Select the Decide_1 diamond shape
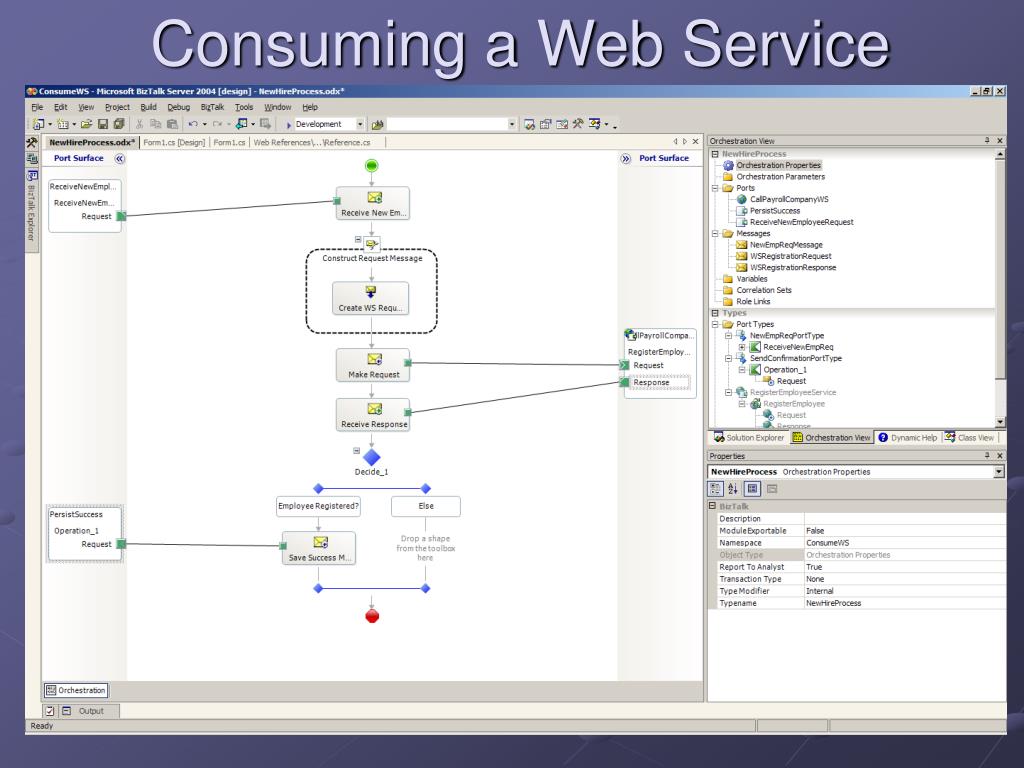1024x768 pixels. (x=372, y=457)
